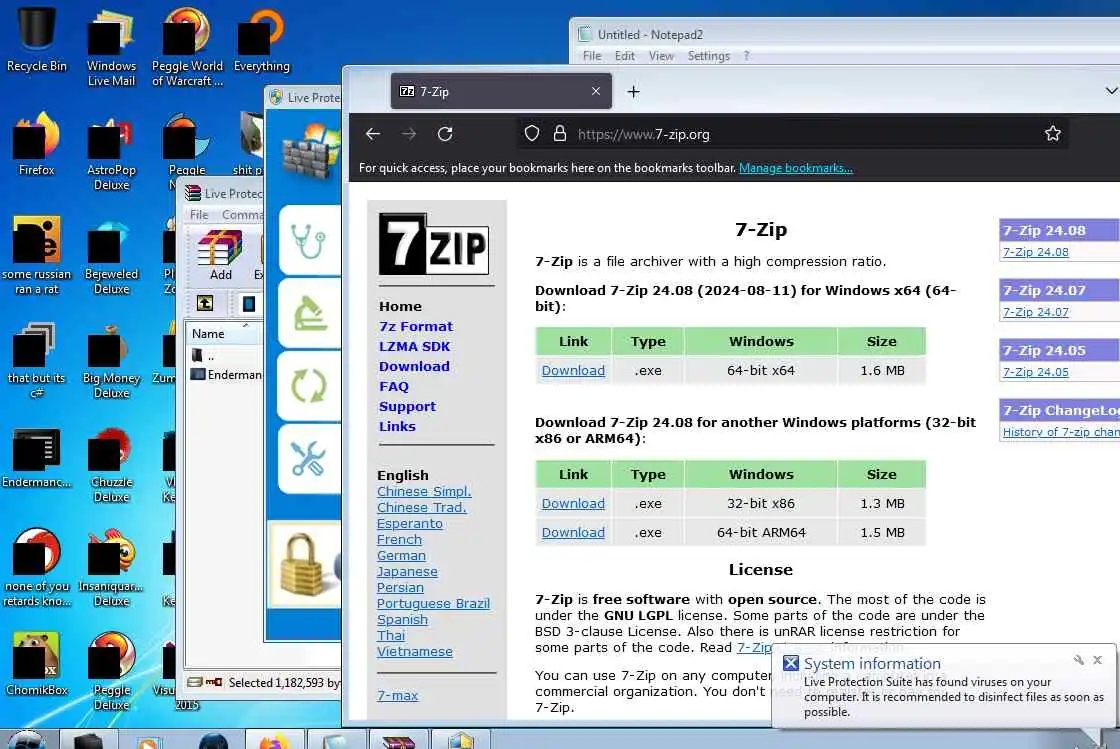The height and width of the screenshot is (749, 1120).
Task: Open Peggle Deluxe desktop icon
Action: point(111,671)
